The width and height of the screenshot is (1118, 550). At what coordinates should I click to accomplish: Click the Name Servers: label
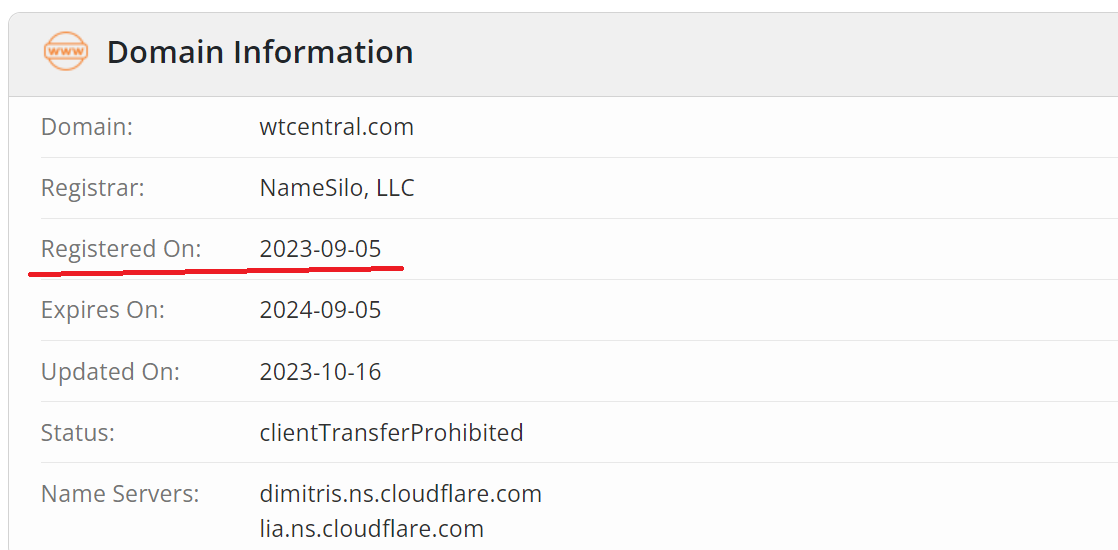tap(120, 494)
